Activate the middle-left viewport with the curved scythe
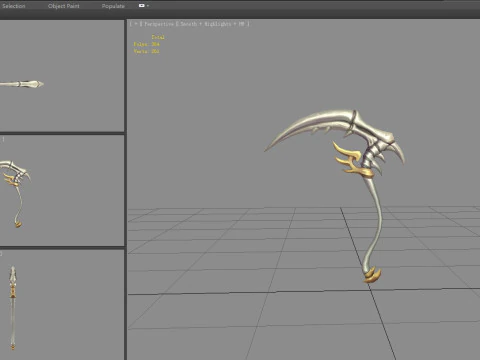 pos(62,190)
